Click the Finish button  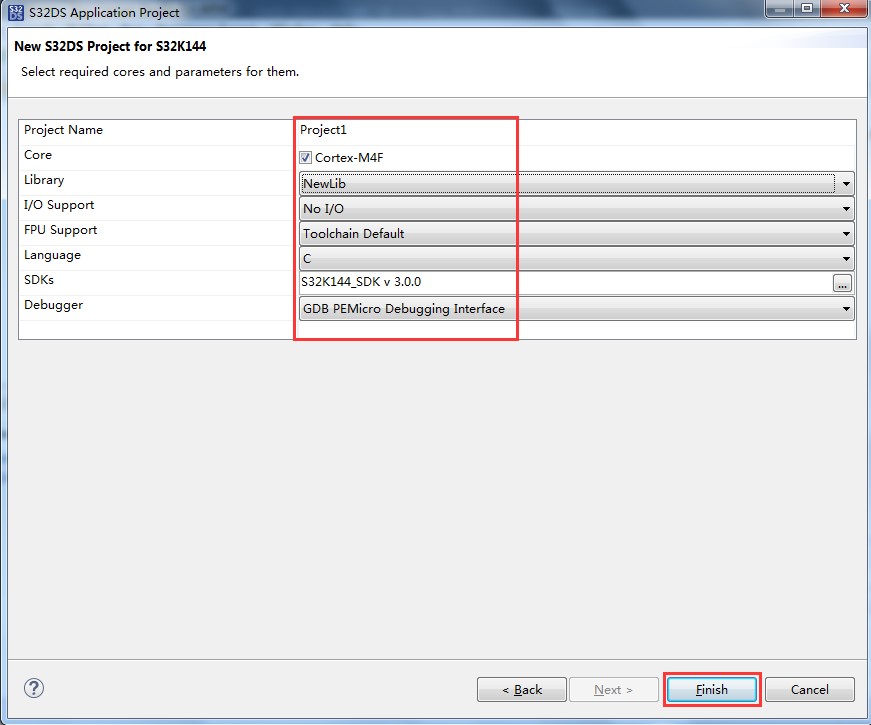(x=712, y=689)
